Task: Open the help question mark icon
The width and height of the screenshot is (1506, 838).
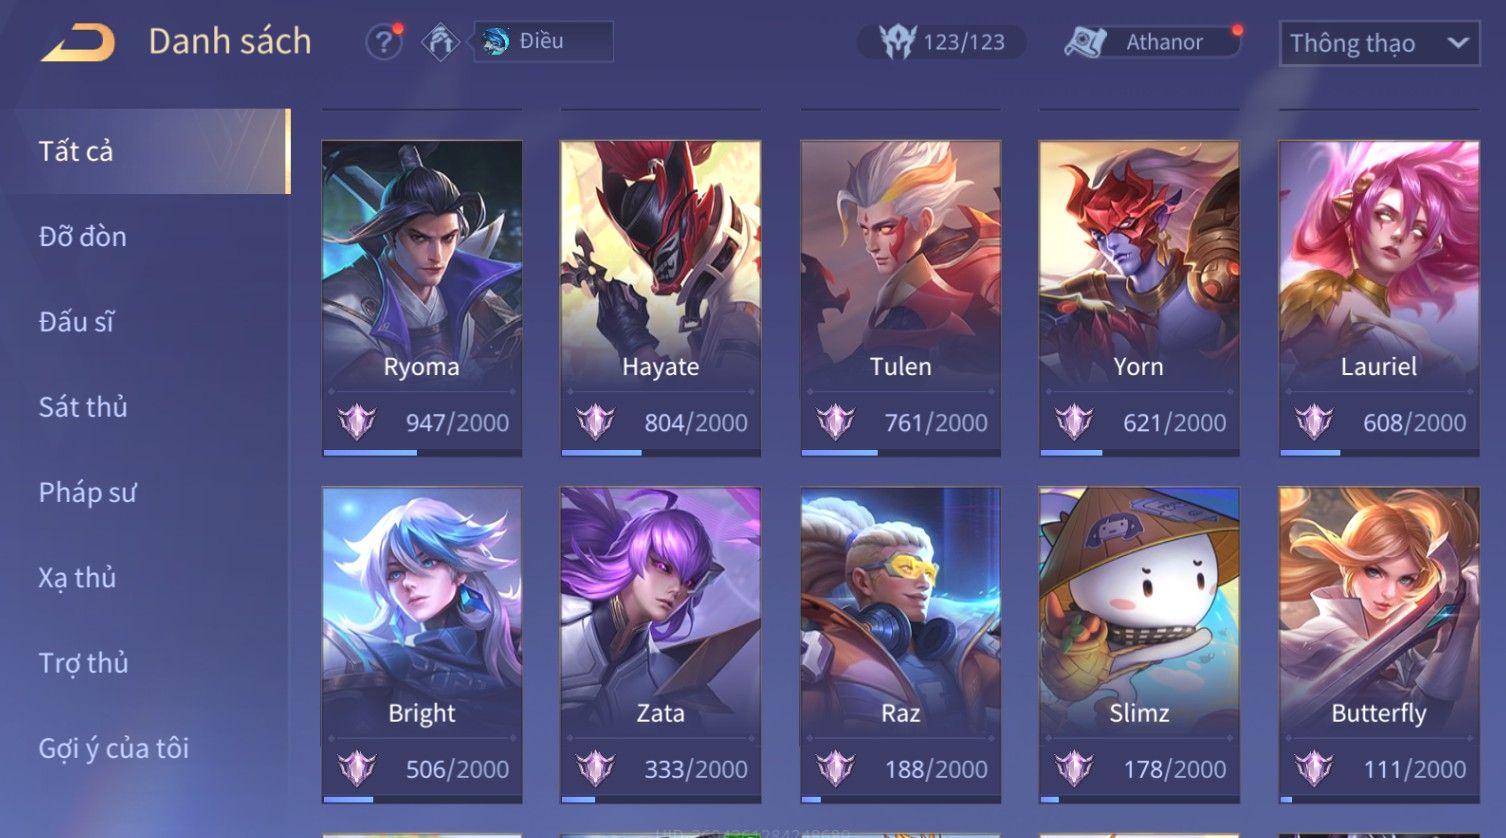Action: click(383, 42)
